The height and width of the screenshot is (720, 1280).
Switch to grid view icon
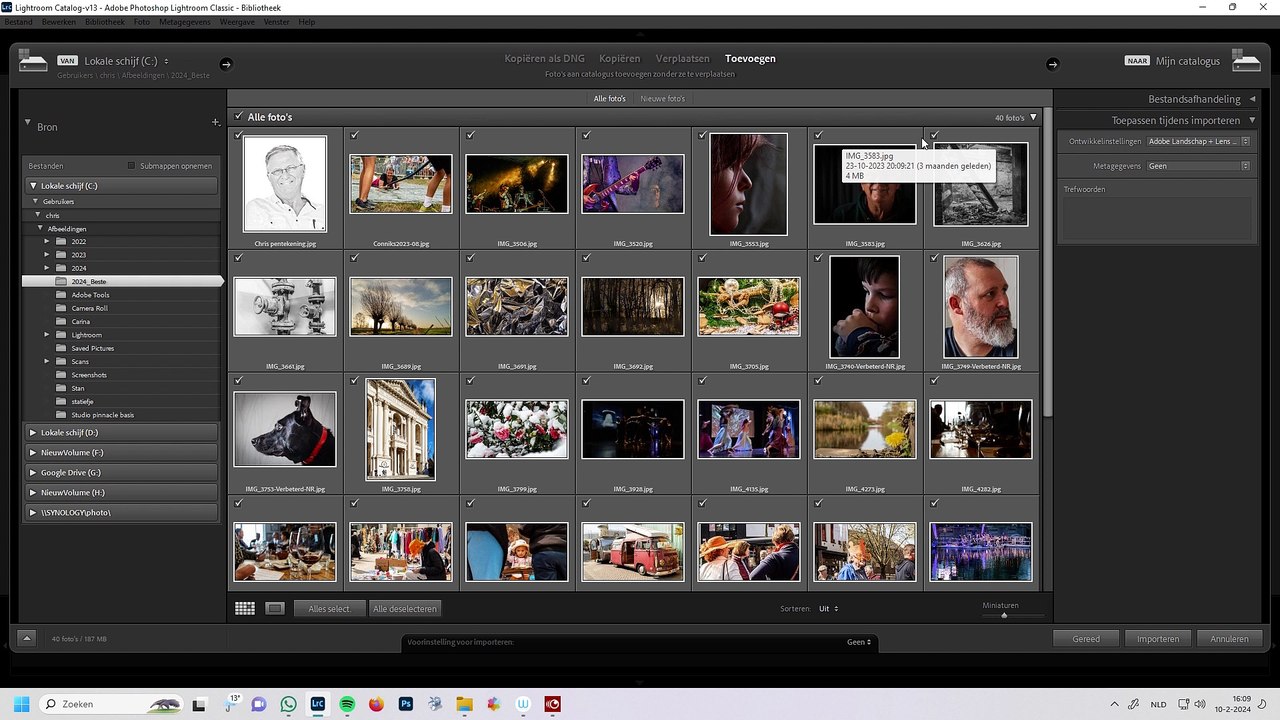point(245,608)
